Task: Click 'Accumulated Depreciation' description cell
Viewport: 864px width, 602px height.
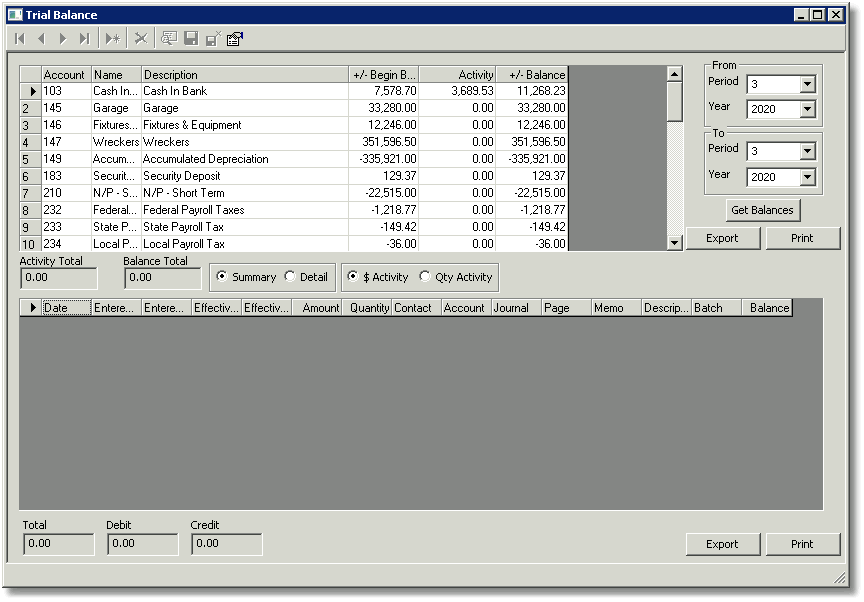Action: [x=245, y=159]
